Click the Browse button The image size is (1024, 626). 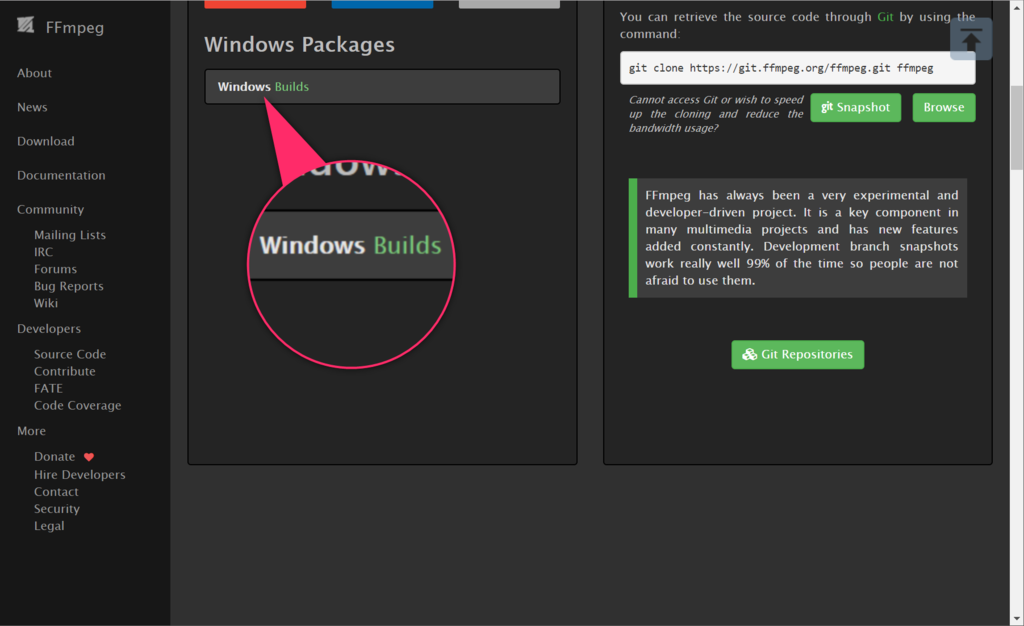[x=944, y=107]
